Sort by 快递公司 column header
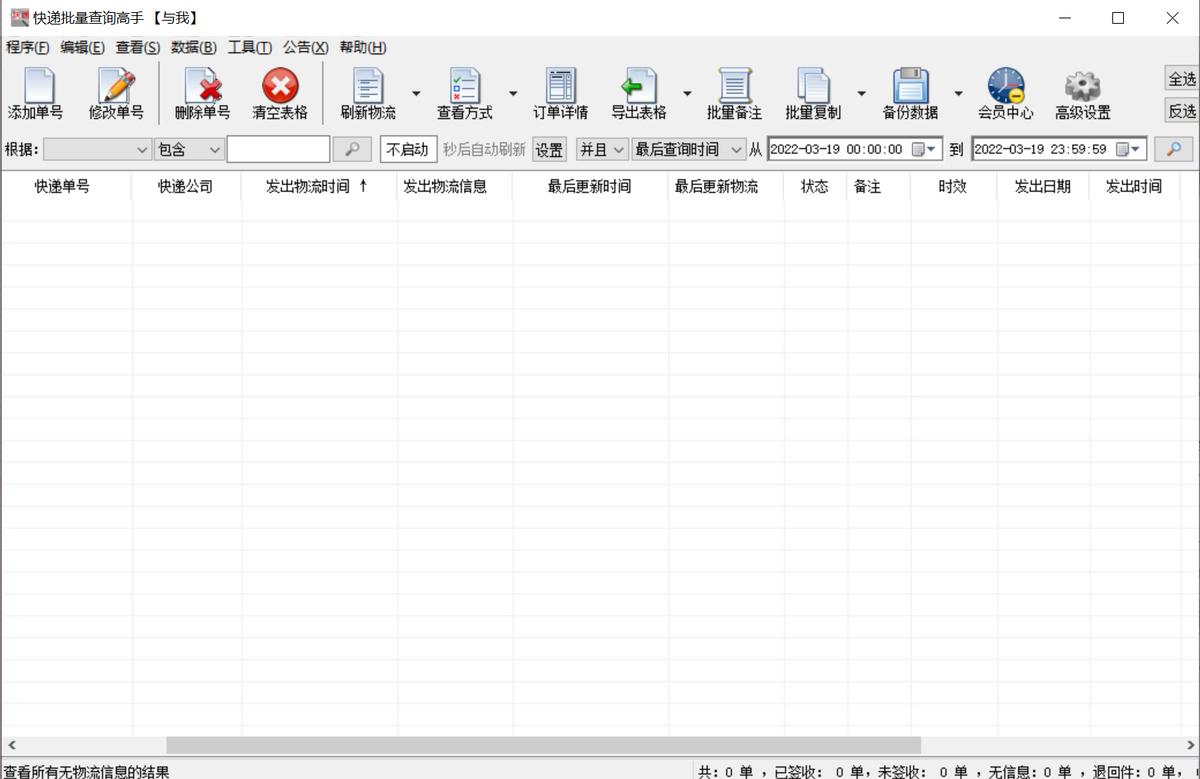 (186, 186)
